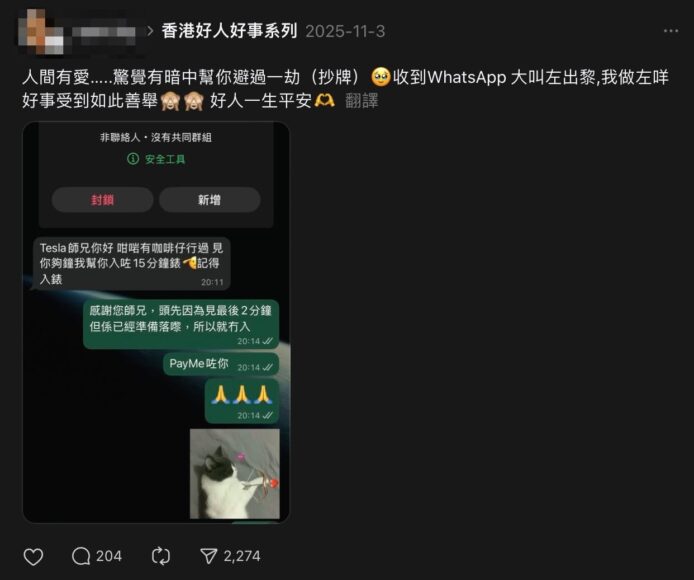The height and width of the screenshot is (580, 694).
Task: Open the 安全工具 safety tools link
Action: [165, 159]
